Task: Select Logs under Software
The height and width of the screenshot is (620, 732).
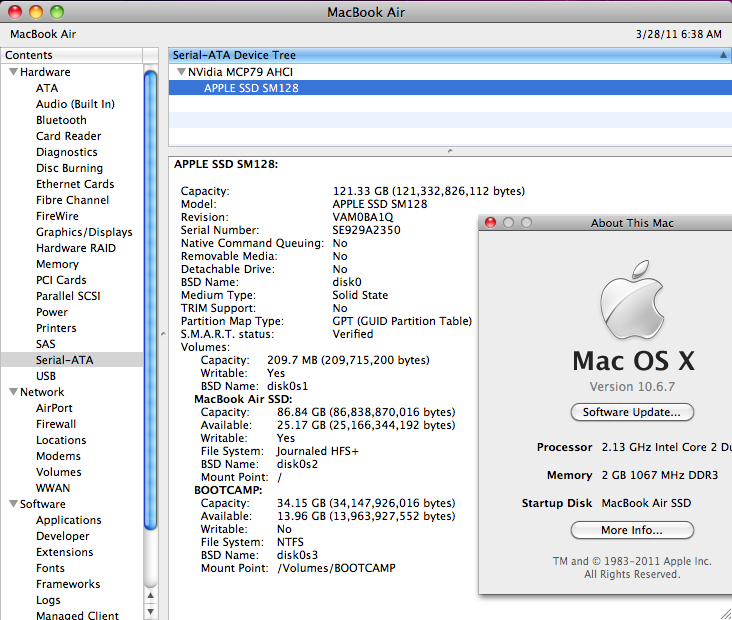Action: [48, 600]
